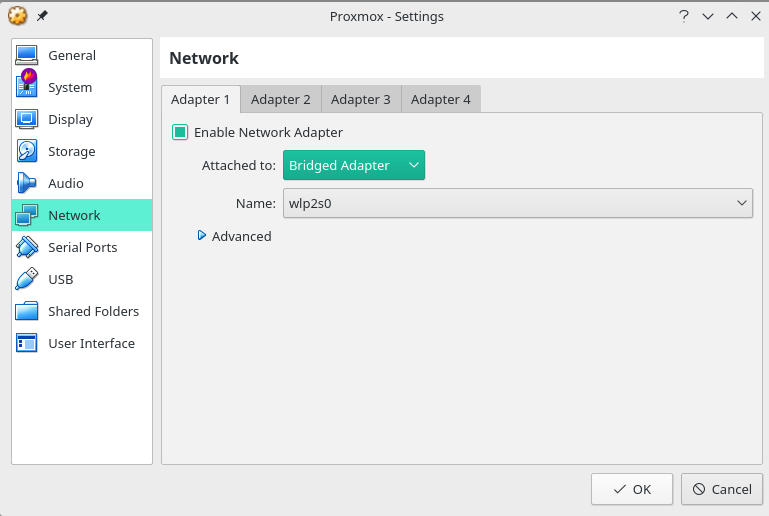This screenshot has width=769, height=516.
Task: Open the General settings monitor icon
Action: [x=26, y=55]
